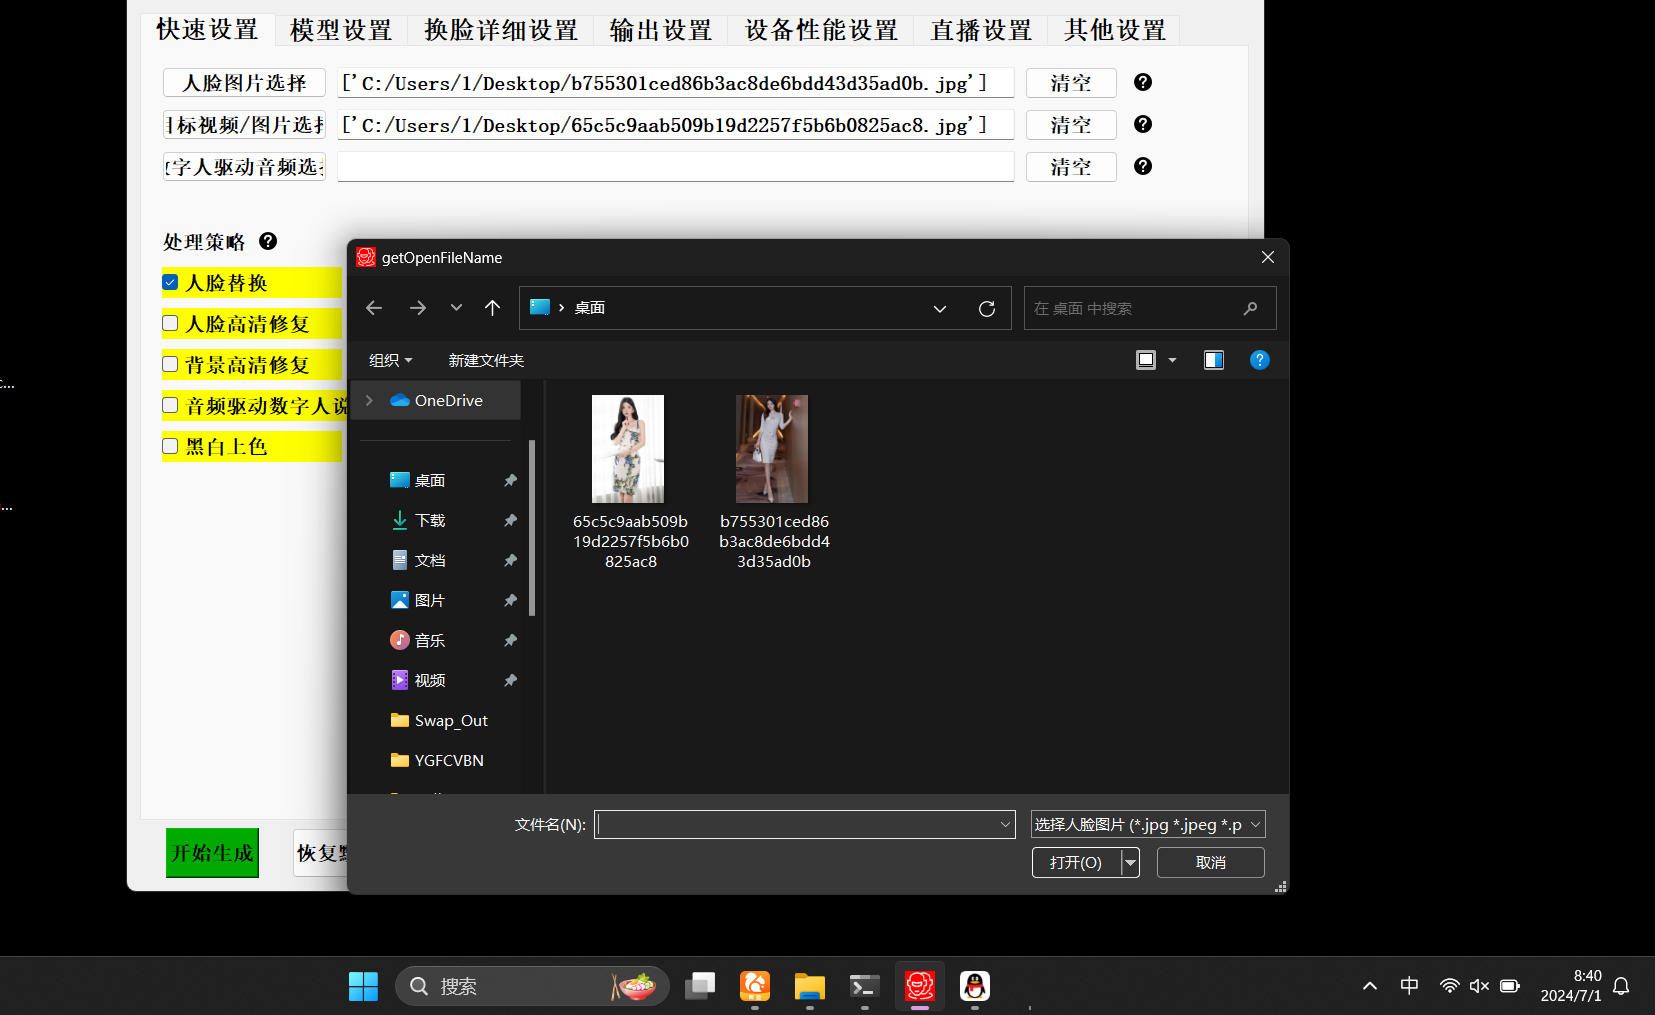Refresh the 桌面 folder listing
1655x1015 pixels.
click(x=986, y=309)
